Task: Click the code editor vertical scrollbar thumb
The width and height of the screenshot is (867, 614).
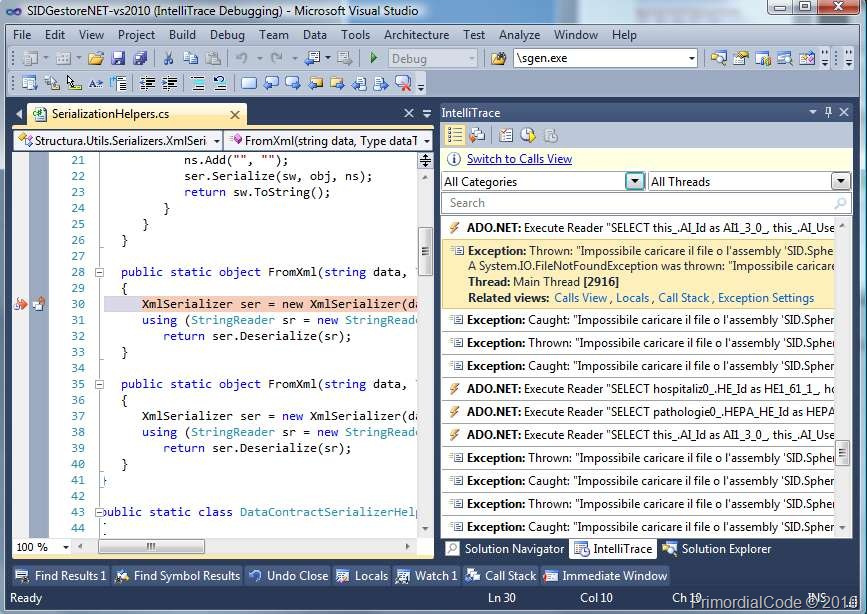Action: coord(425,251)
